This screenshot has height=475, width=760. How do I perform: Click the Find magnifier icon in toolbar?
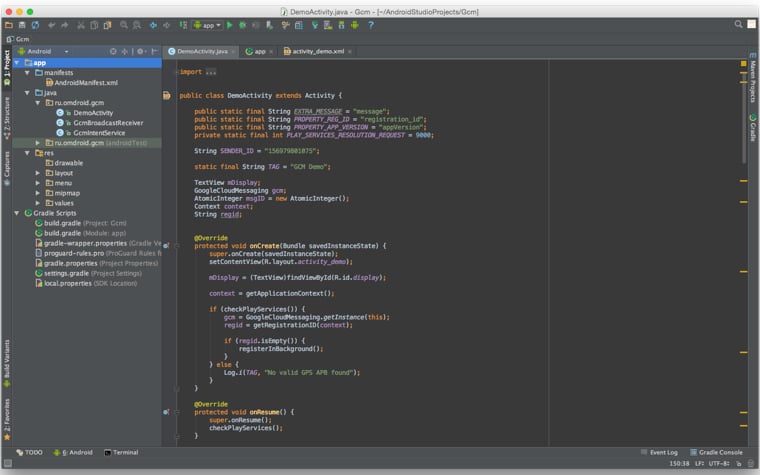pos(124,25)
